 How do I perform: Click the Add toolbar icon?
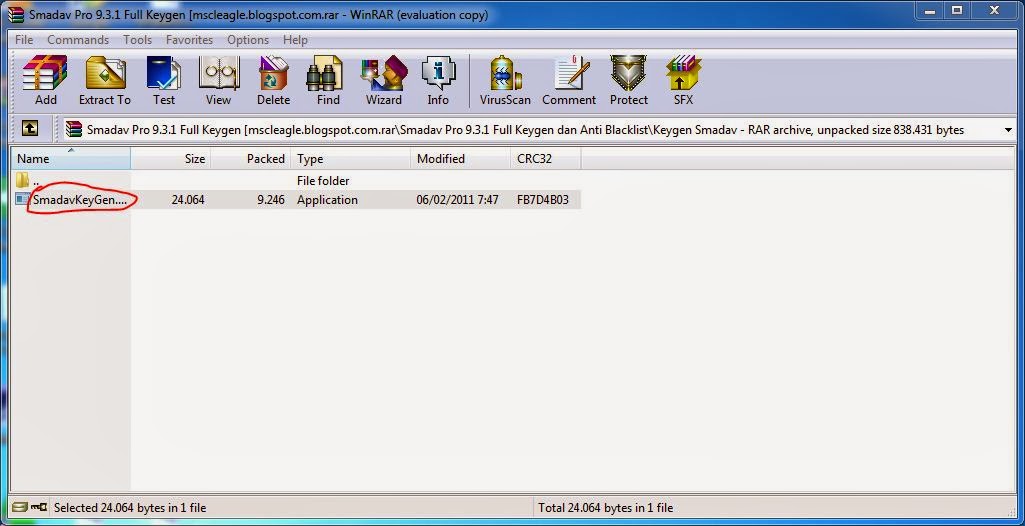45,81
